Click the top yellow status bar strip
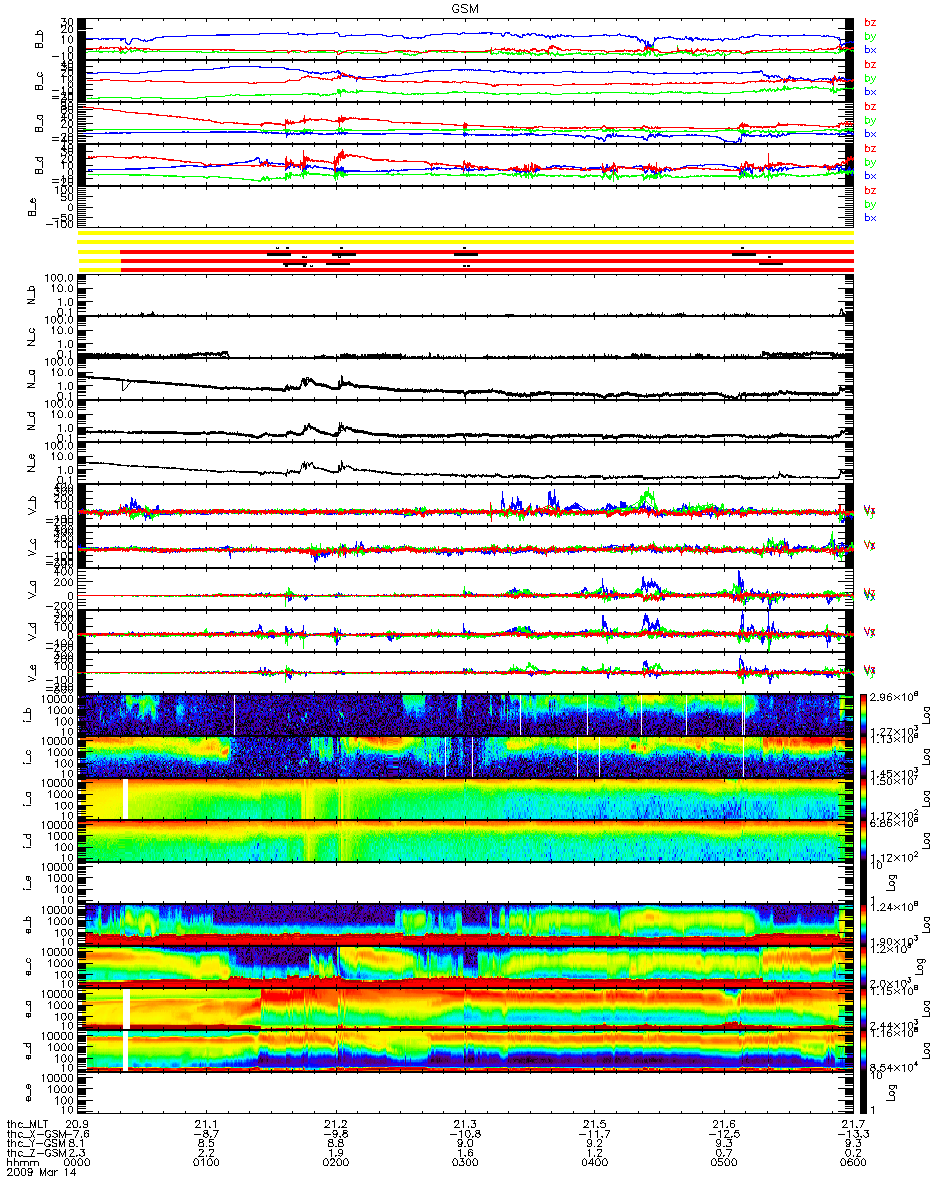 [x=466, y=233]
